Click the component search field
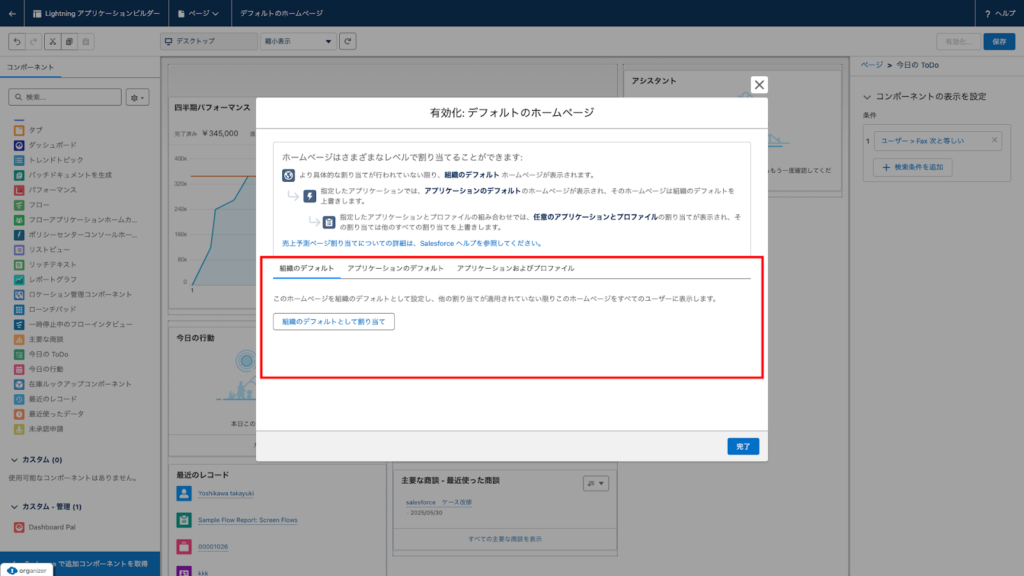This screenshot has height=576, width=1024. coord(65,97)
